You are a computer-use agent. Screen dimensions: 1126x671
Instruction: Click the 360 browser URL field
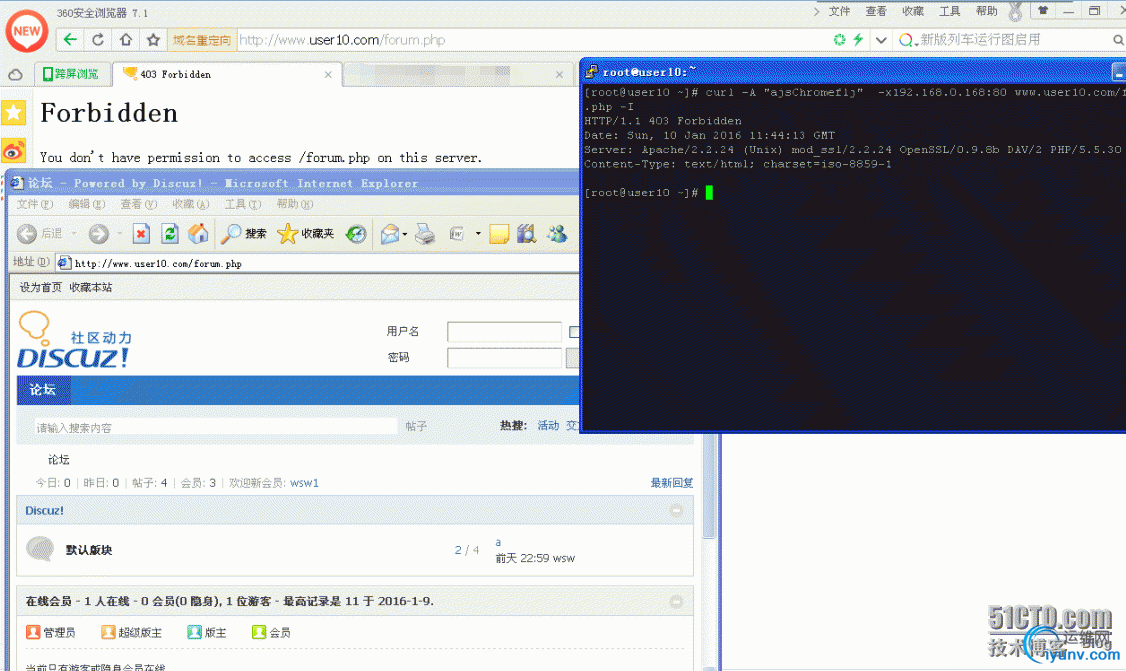point(531,40)
